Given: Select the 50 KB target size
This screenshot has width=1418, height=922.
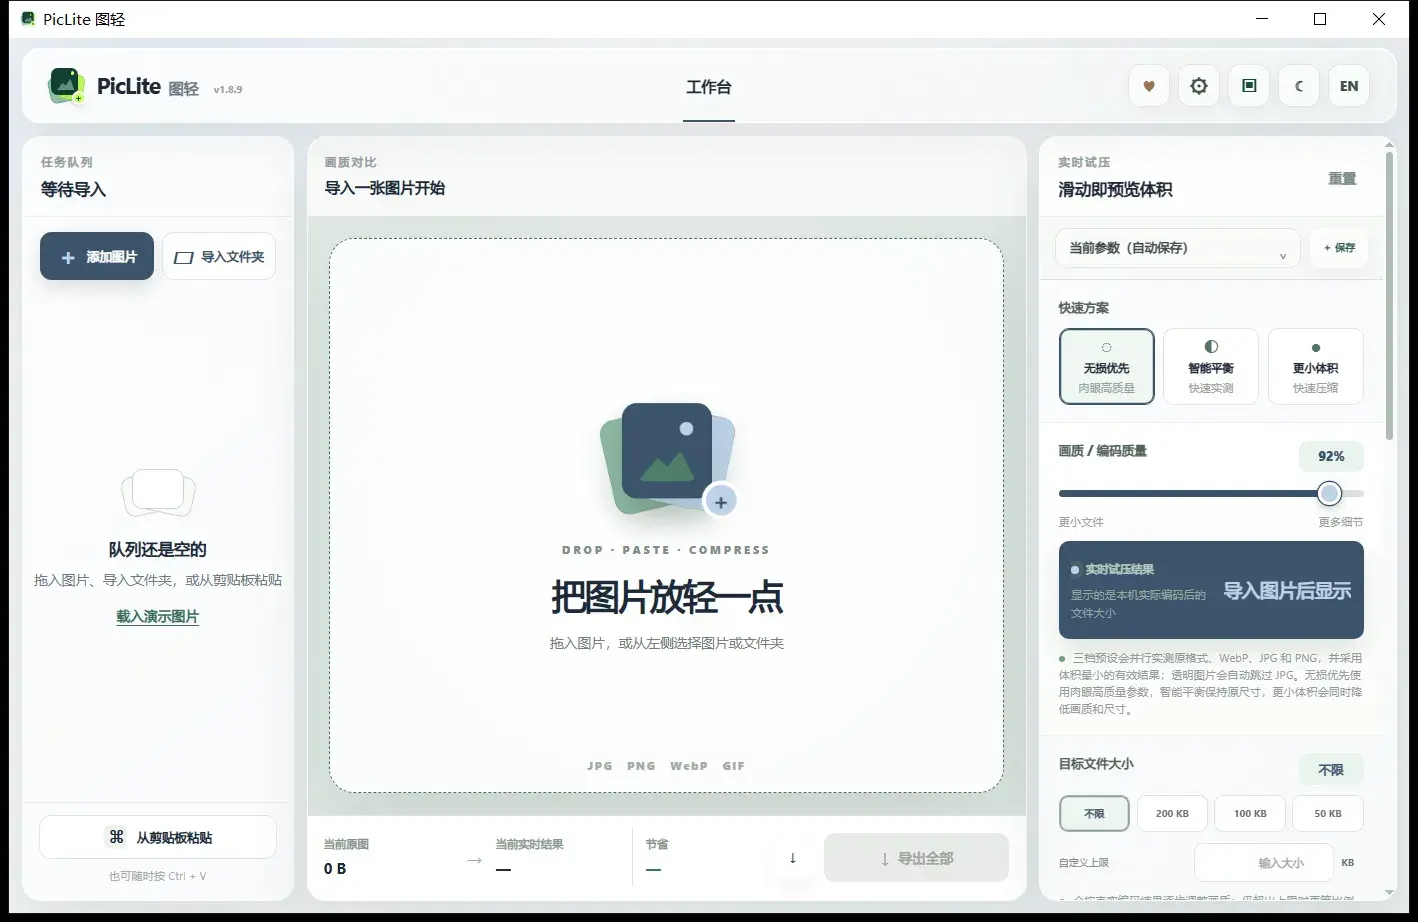Looking at the screenshot, I should coord(1328,814).
